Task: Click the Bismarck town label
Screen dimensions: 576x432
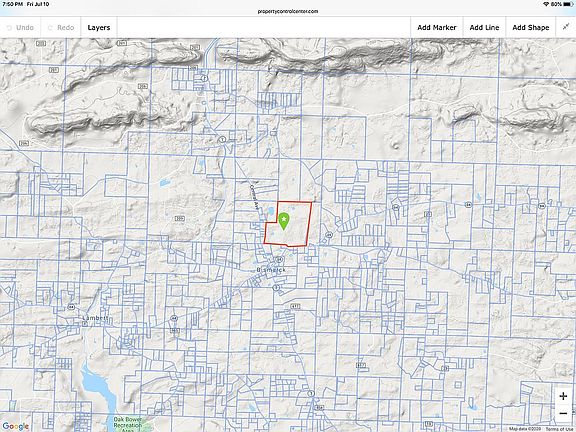Action: click(271, 270)
